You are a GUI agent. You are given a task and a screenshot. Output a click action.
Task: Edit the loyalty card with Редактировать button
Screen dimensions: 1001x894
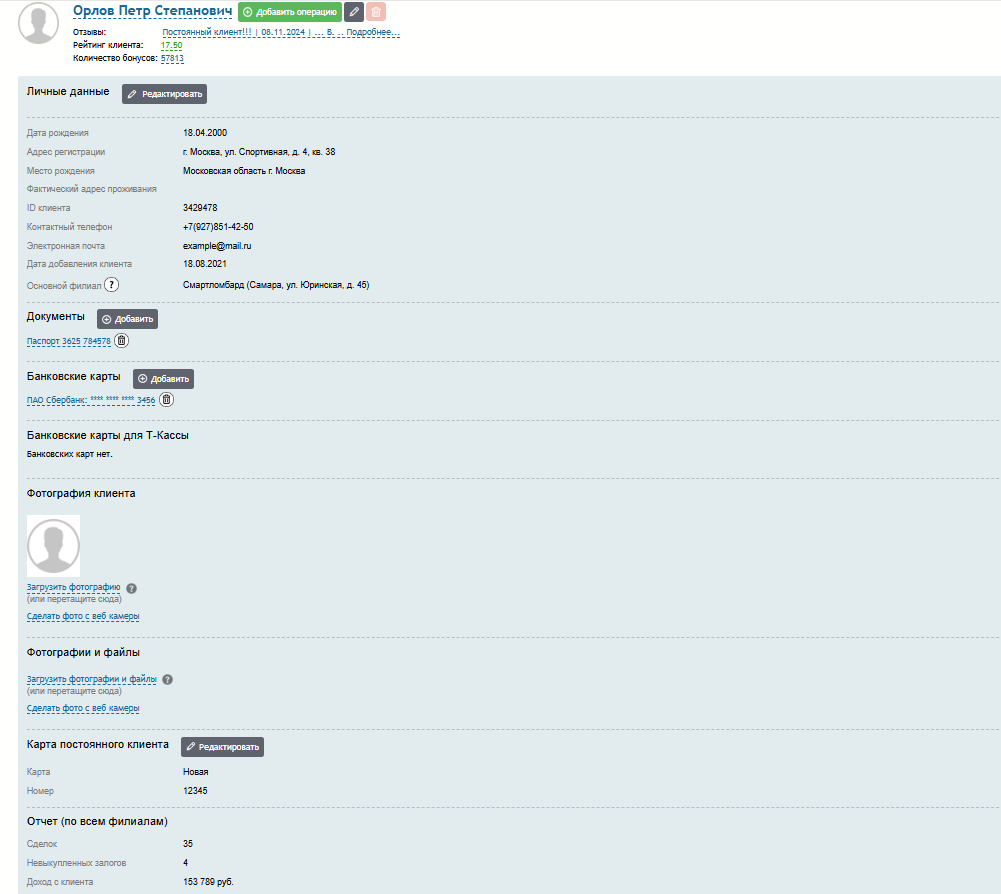point(222,747)
